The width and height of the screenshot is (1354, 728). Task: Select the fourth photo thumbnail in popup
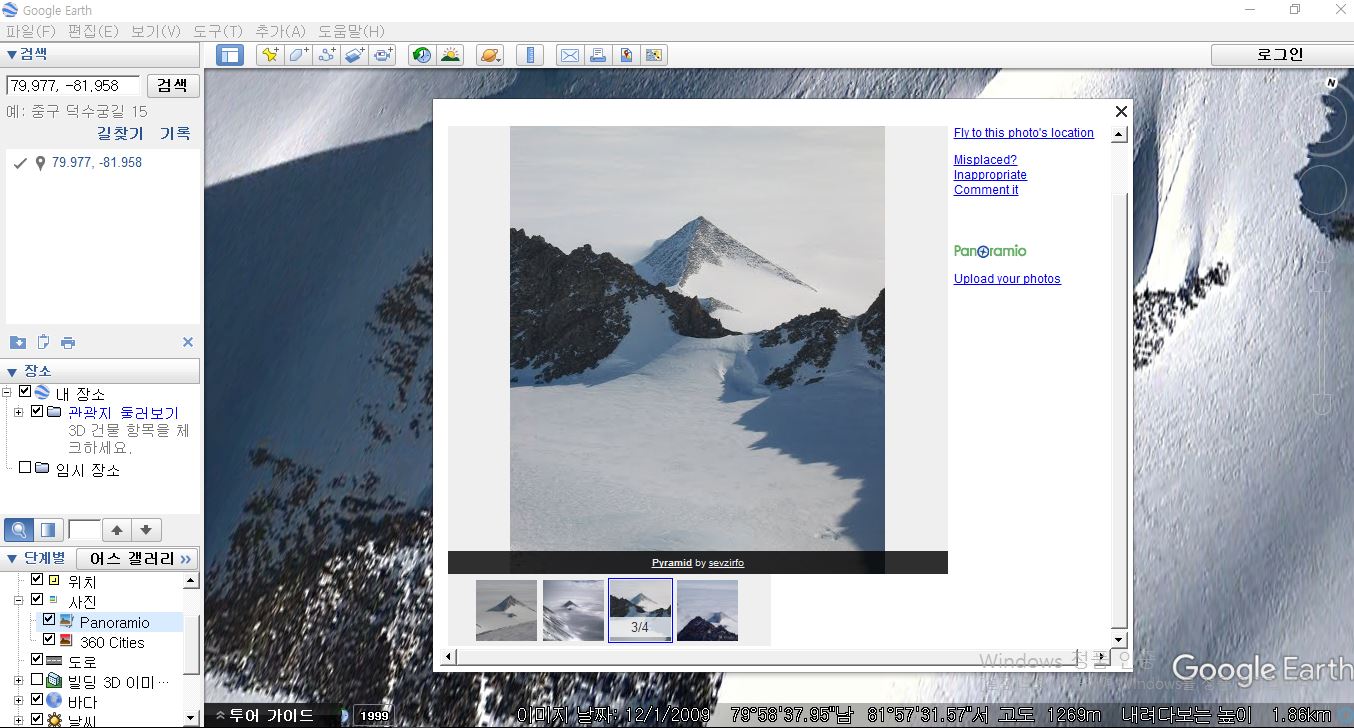pos(707,610)
